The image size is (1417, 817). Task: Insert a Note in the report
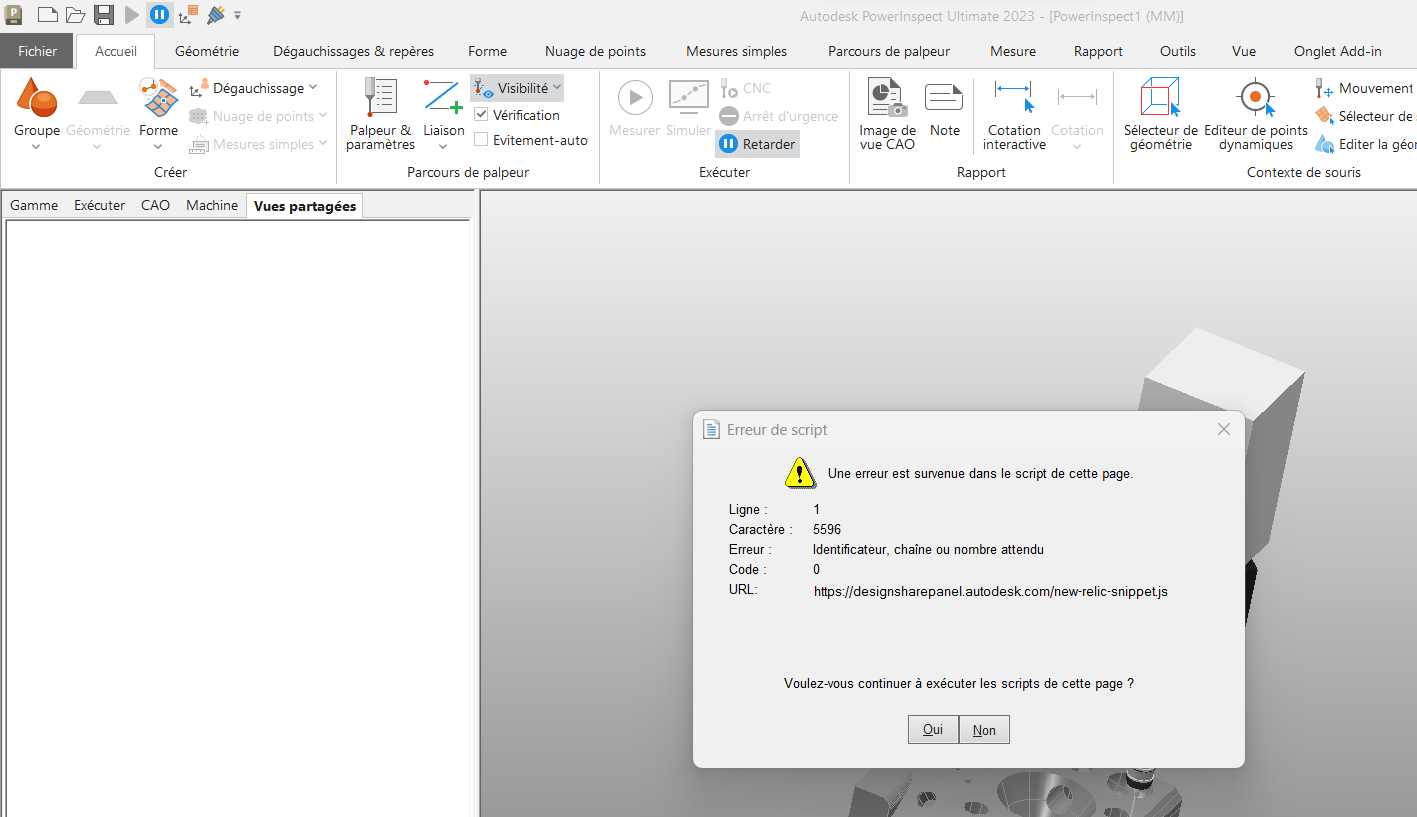click(x=944, y=110)
